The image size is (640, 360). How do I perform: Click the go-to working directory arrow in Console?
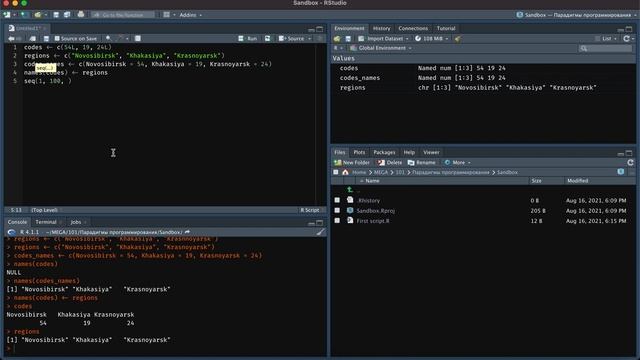pos(187,232)
